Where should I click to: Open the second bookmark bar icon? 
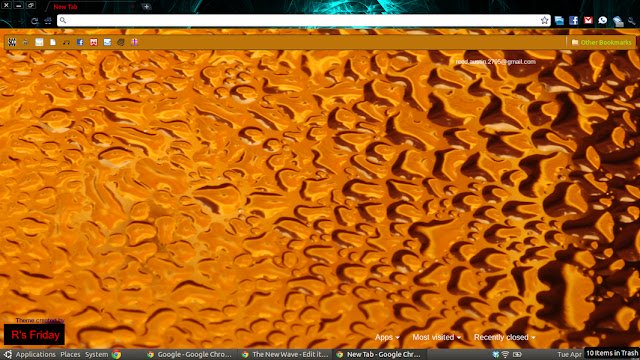click(x=26, y=42)
